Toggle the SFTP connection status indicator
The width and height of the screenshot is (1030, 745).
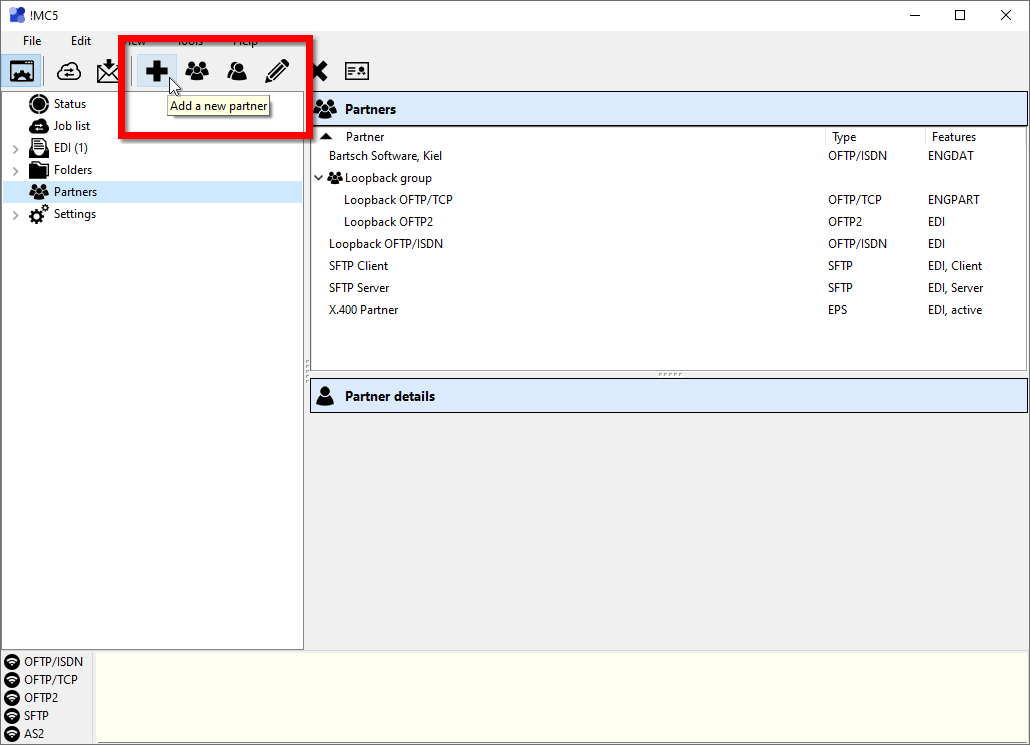pyautogui.click(x=10, y=715)
